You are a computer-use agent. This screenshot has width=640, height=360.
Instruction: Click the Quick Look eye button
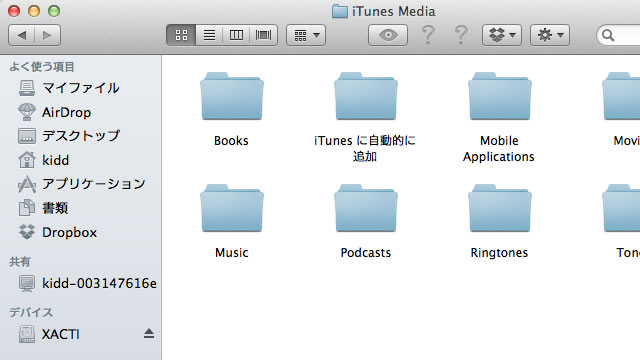coord(388,35)
